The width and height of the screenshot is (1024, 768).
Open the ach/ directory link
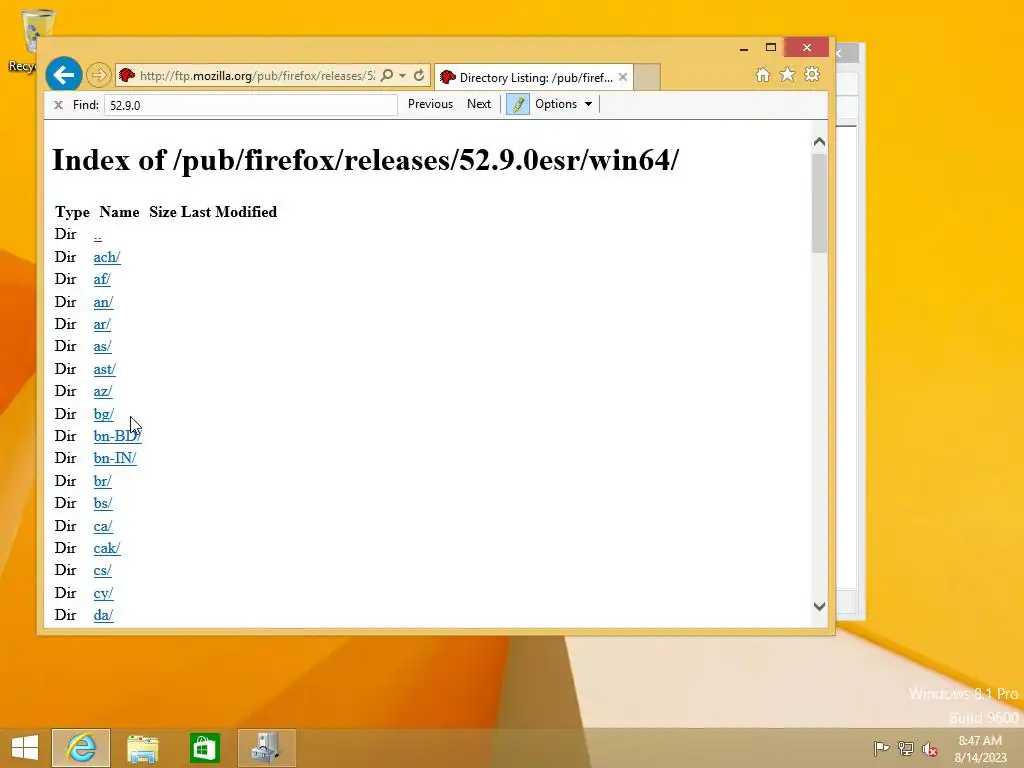(107, 257)
